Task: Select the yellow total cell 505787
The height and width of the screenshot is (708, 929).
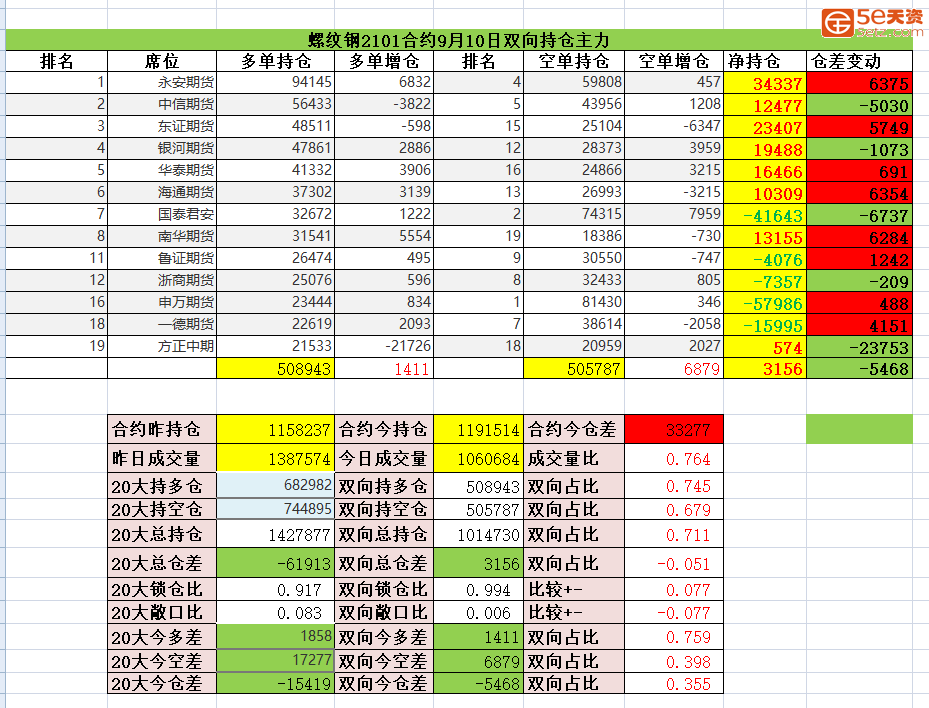Action: point(574,368)
